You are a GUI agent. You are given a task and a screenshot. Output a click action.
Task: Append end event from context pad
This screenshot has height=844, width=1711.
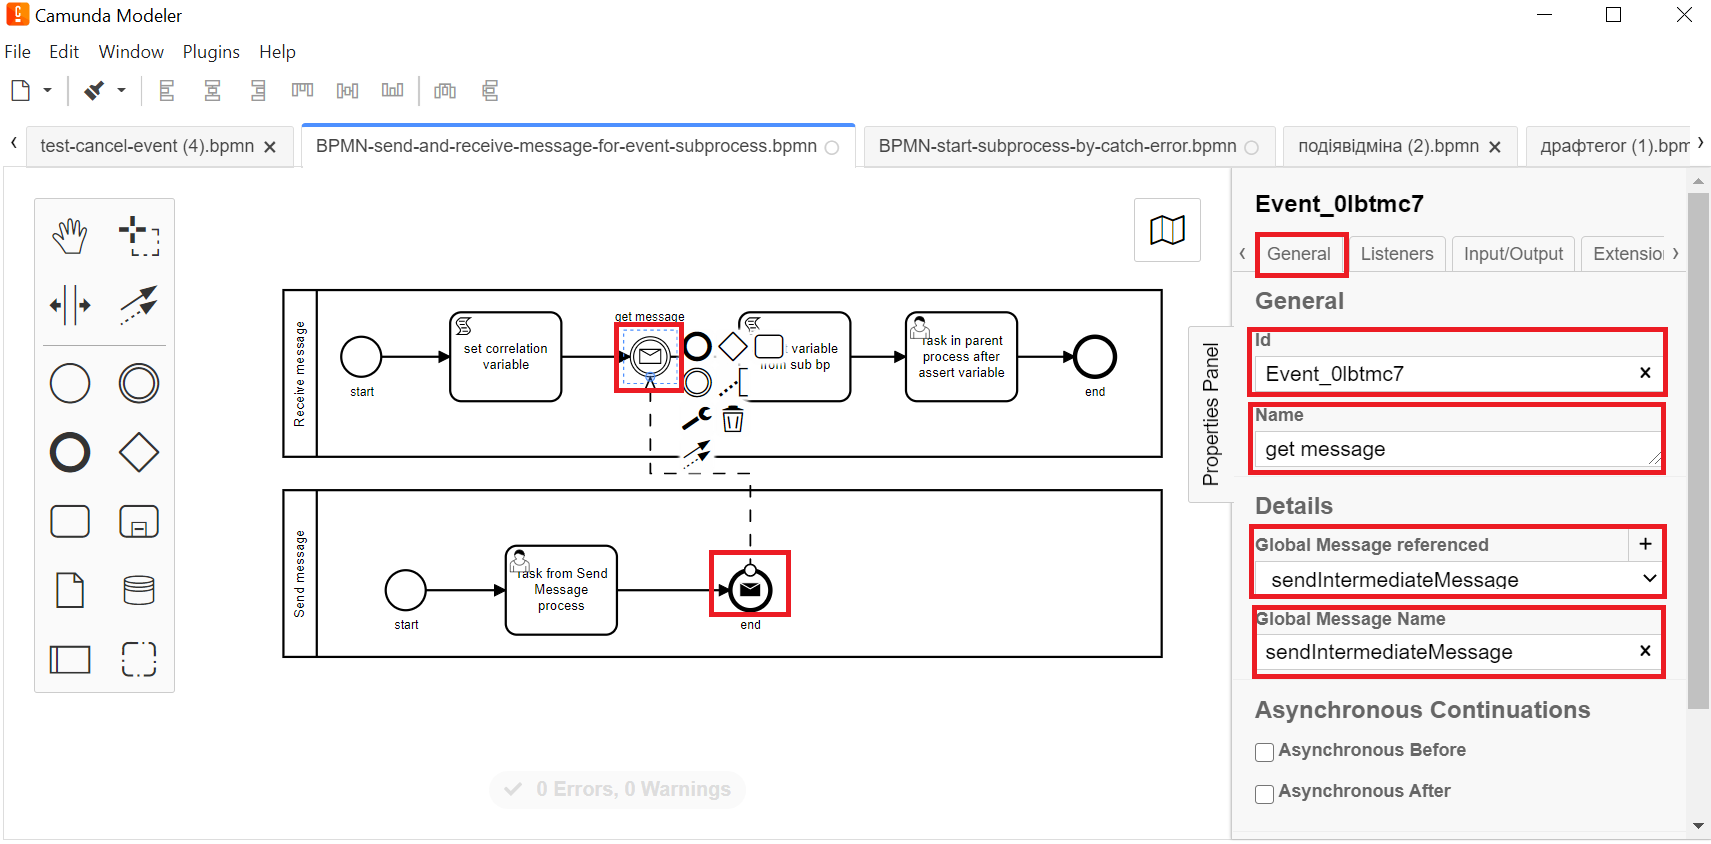(697, 347)
